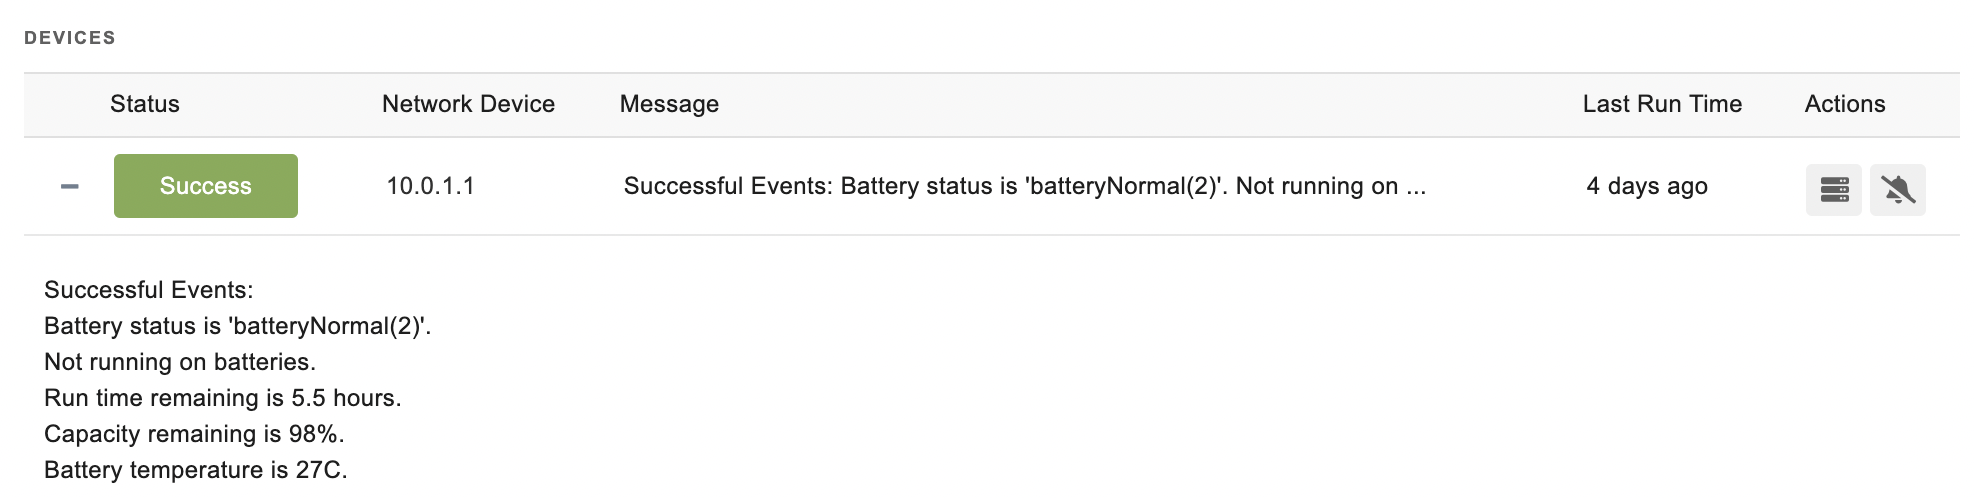Click the 'Successful Events:' detail line
The width and height of the screenshot is (1974, 498).
(x=149, y=290)
